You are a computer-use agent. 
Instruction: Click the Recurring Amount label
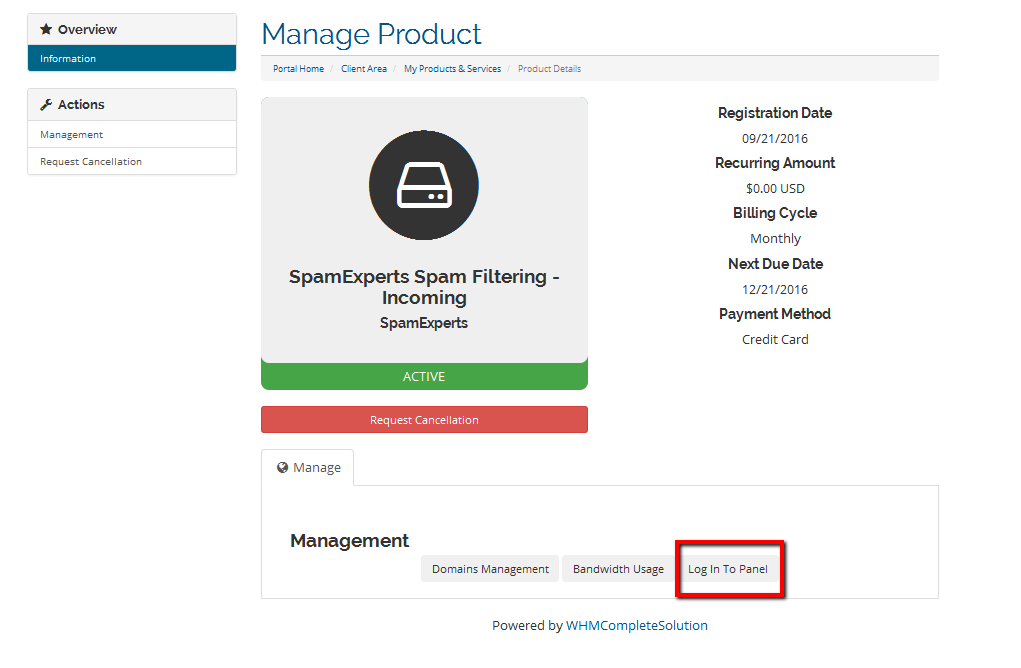775,163
